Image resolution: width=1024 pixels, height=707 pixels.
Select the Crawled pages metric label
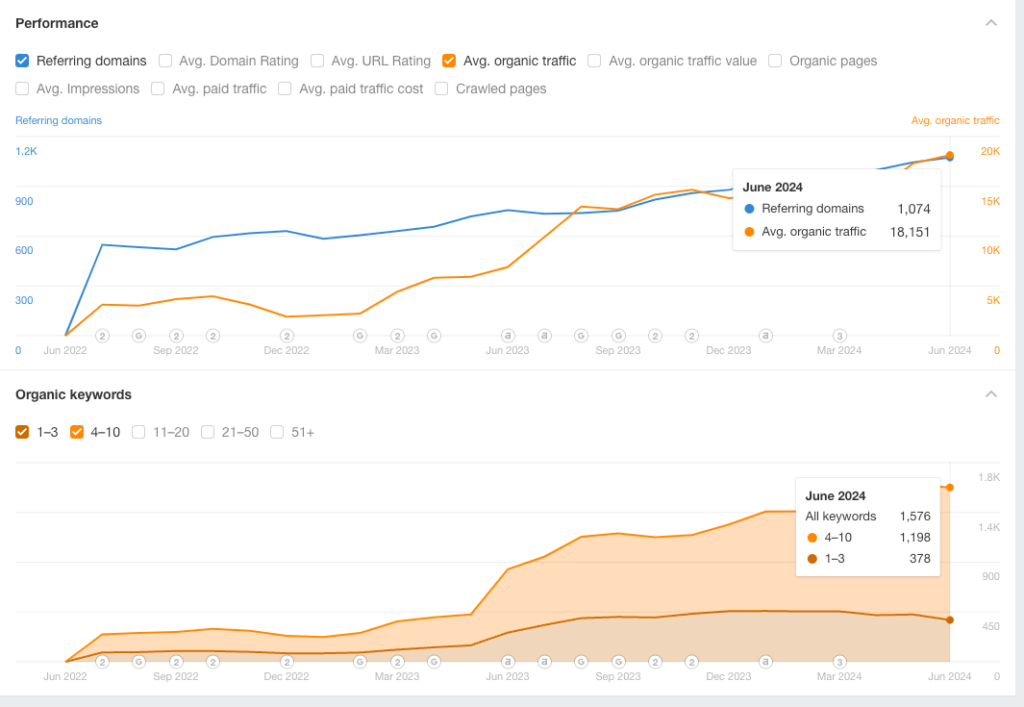click(x=501, y=89)
